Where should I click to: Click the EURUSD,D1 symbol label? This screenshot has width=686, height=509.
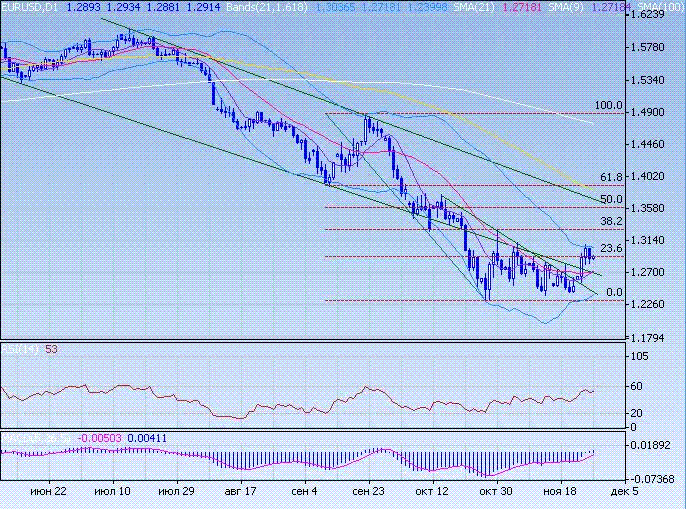(30, 6)
